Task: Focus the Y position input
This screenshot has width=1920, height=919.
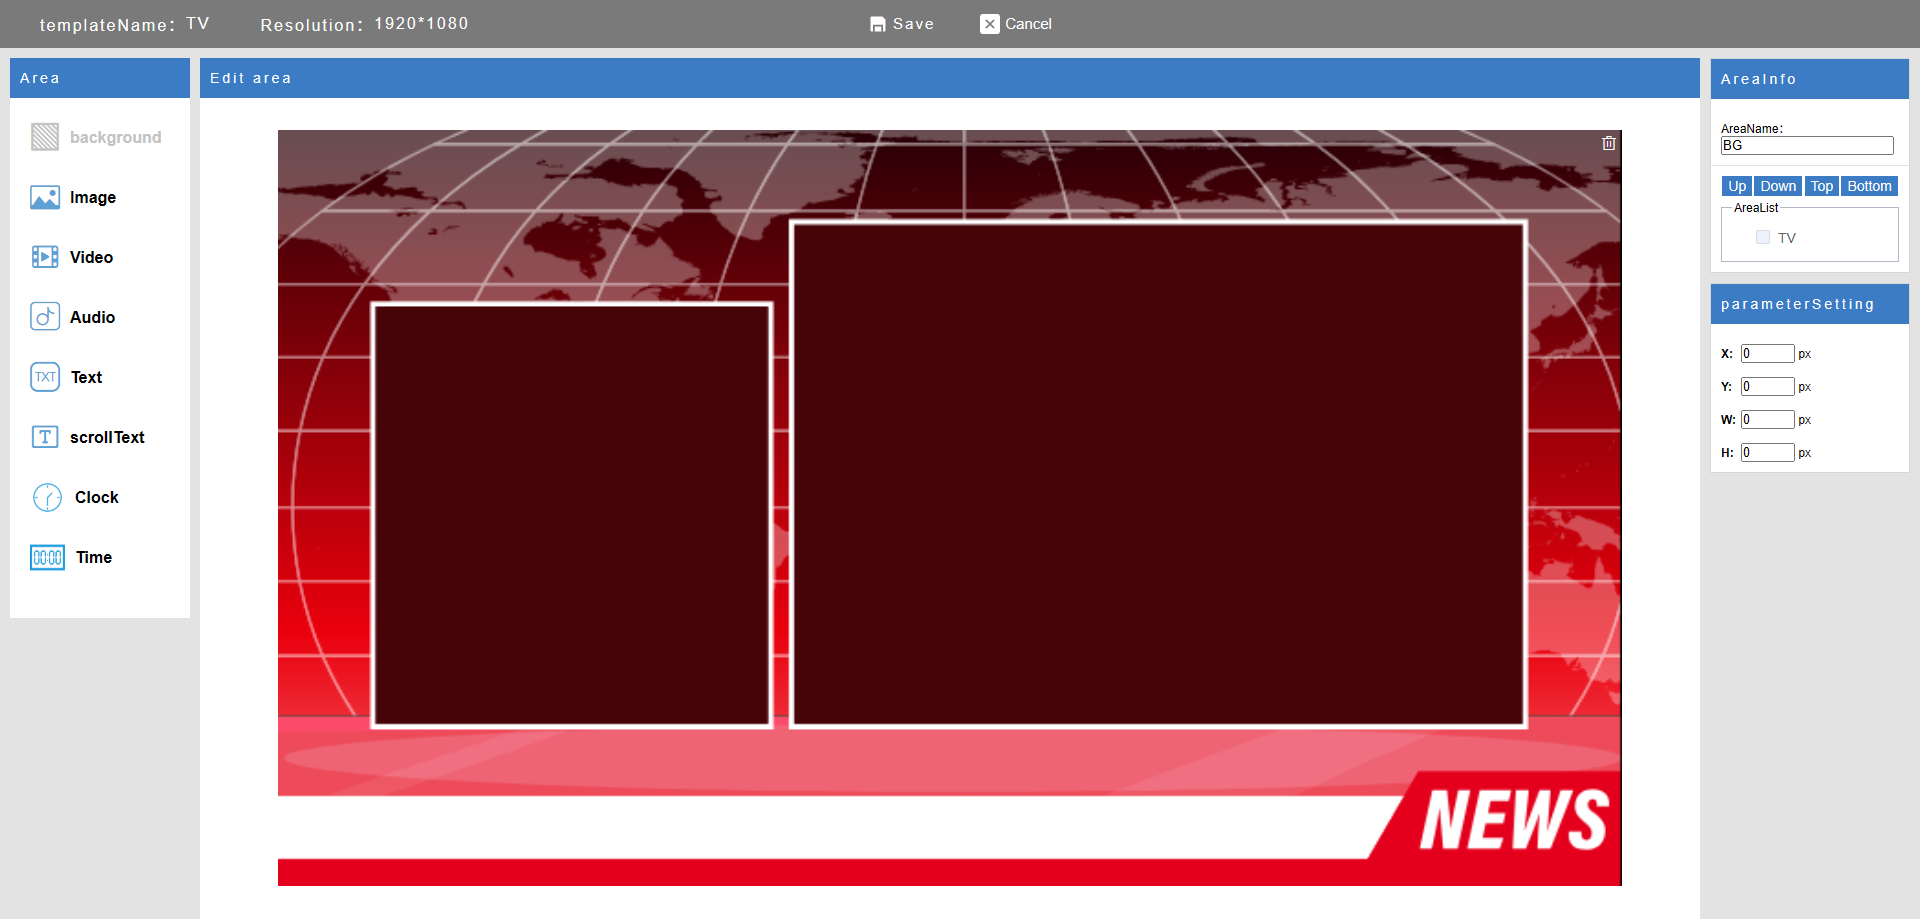Action: [x=1767, y=386]
